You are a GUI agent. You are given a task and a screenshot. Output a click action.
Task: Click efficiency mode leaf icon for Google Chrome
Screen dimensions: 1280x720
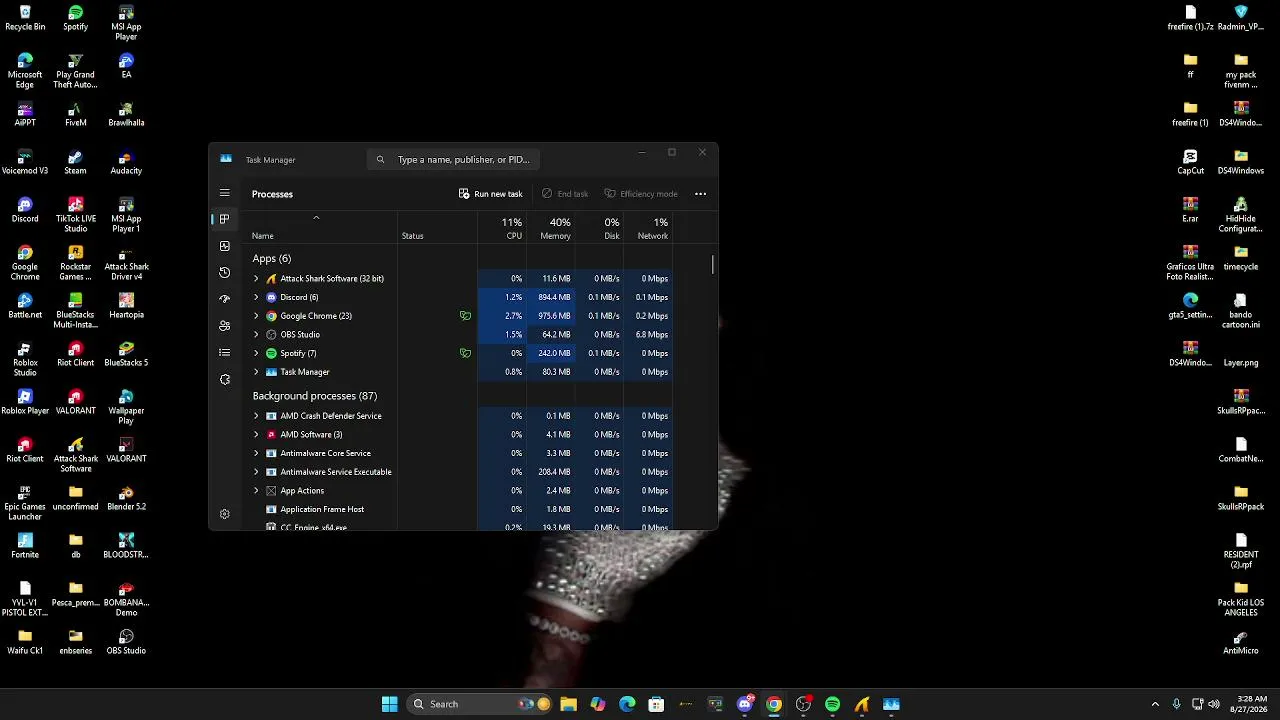click(465, 316)
